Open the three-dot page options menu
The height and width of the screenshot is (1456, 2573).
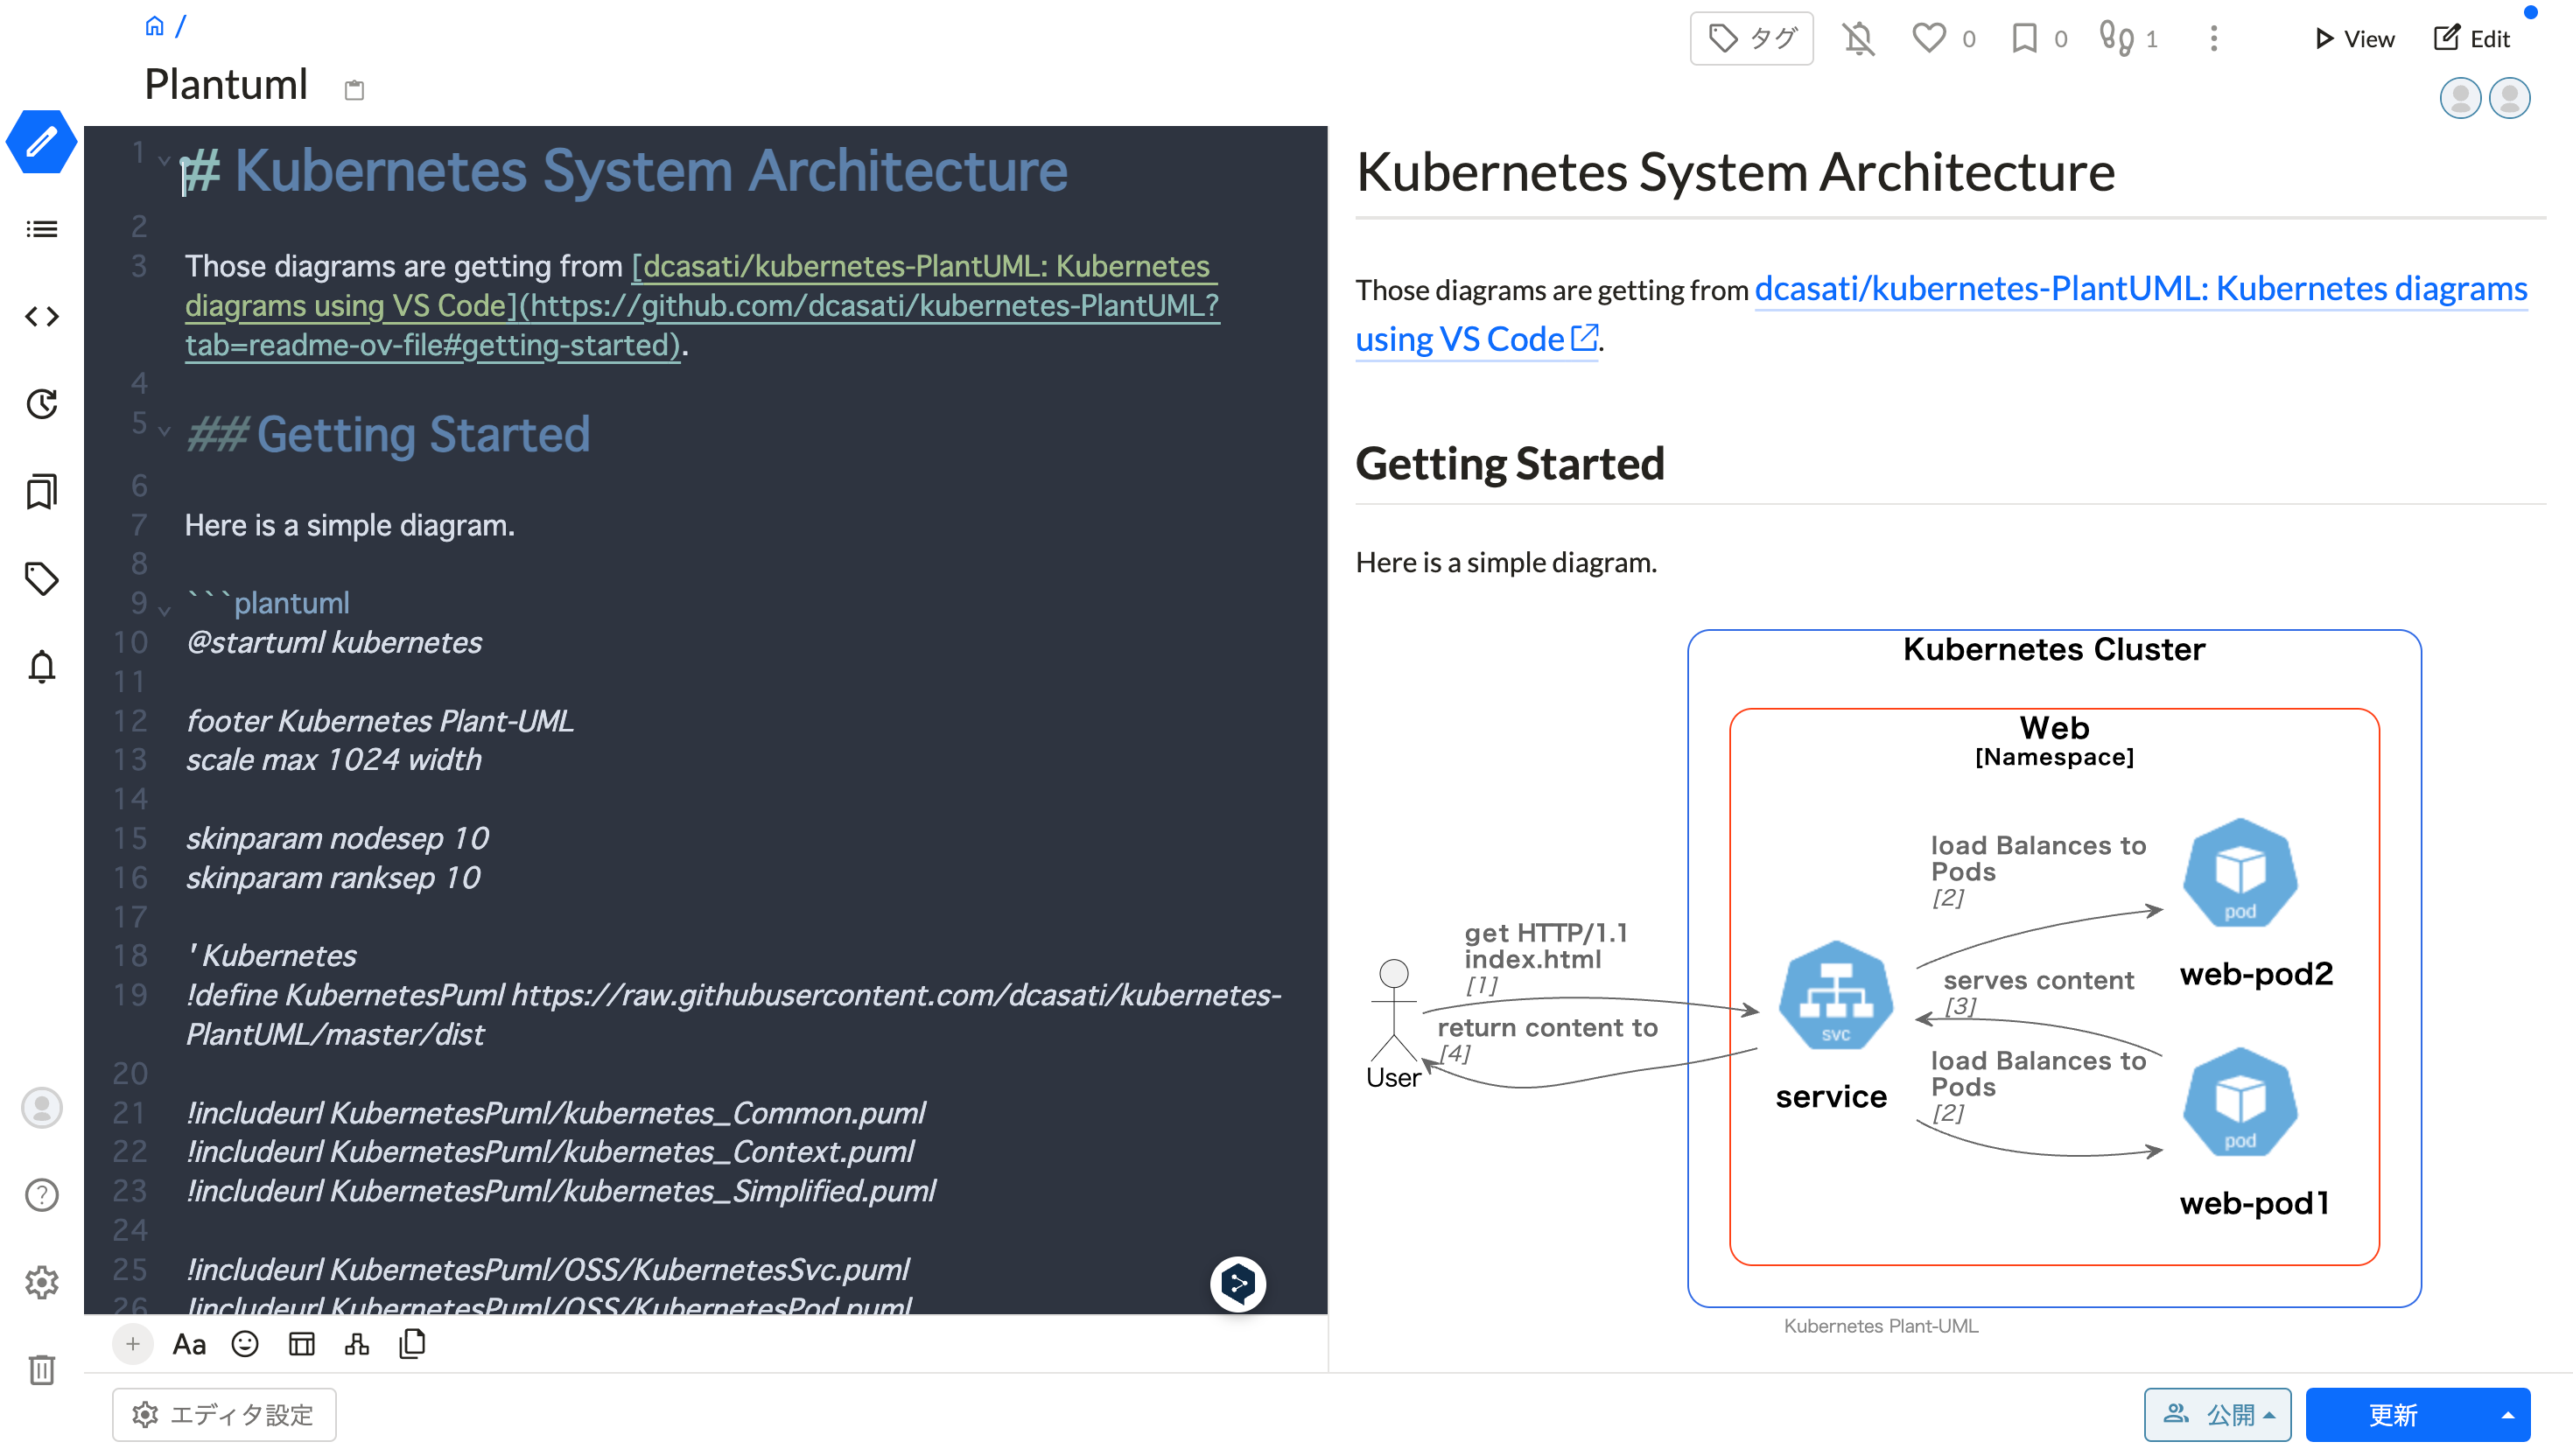point(2213,39)
